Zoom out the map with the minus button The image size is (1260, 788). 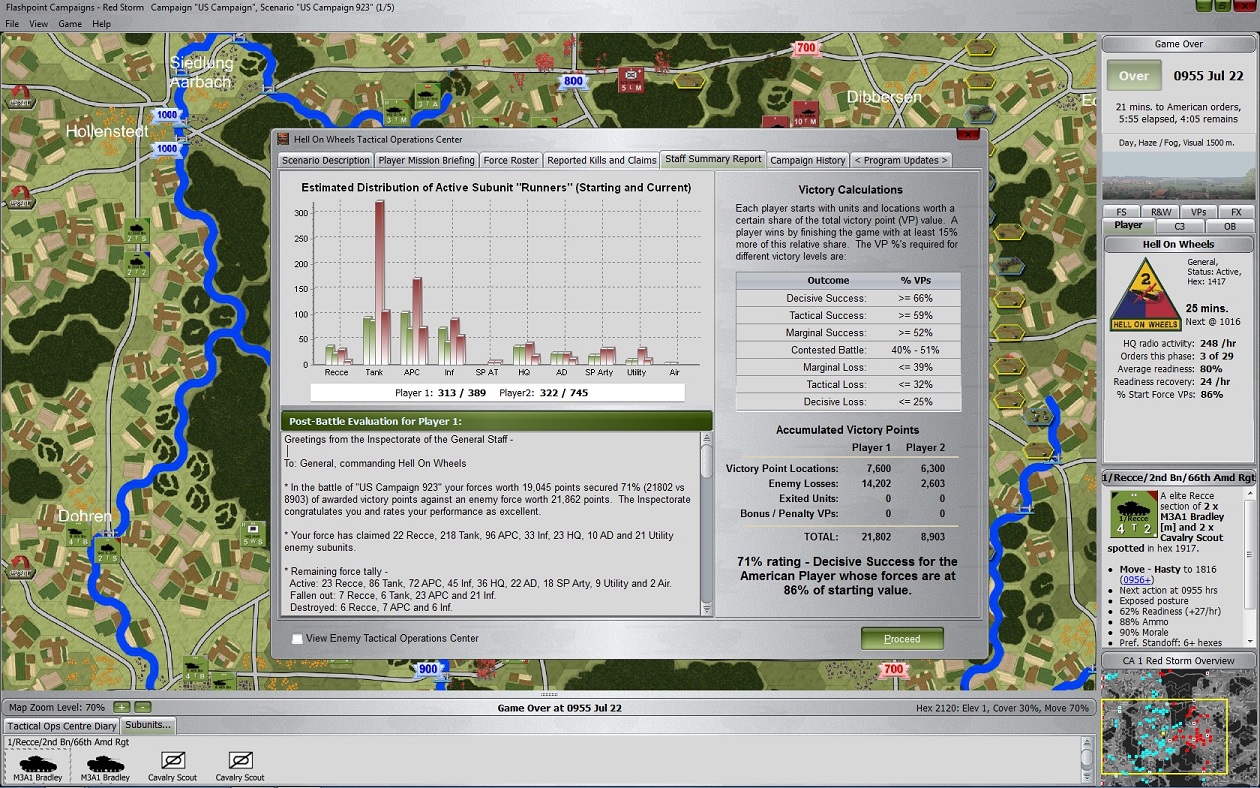[142, 707]
